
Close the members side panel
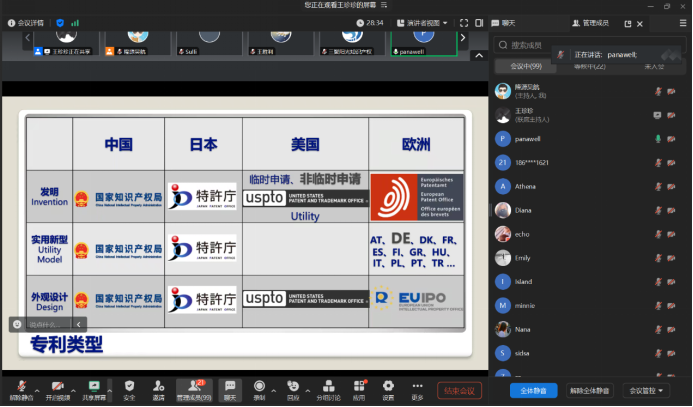coord(640,24)
